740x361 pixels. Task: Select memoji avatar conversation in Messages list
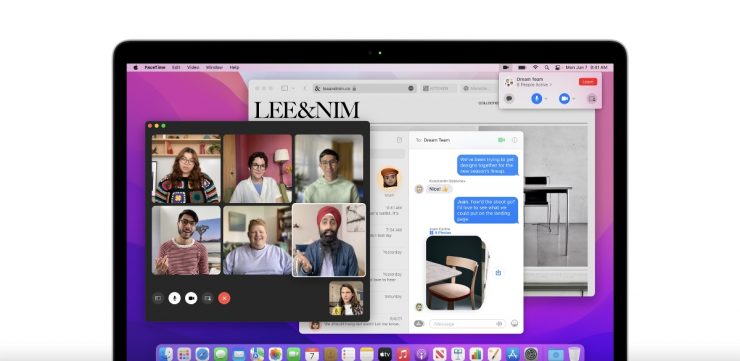(389, 179)
